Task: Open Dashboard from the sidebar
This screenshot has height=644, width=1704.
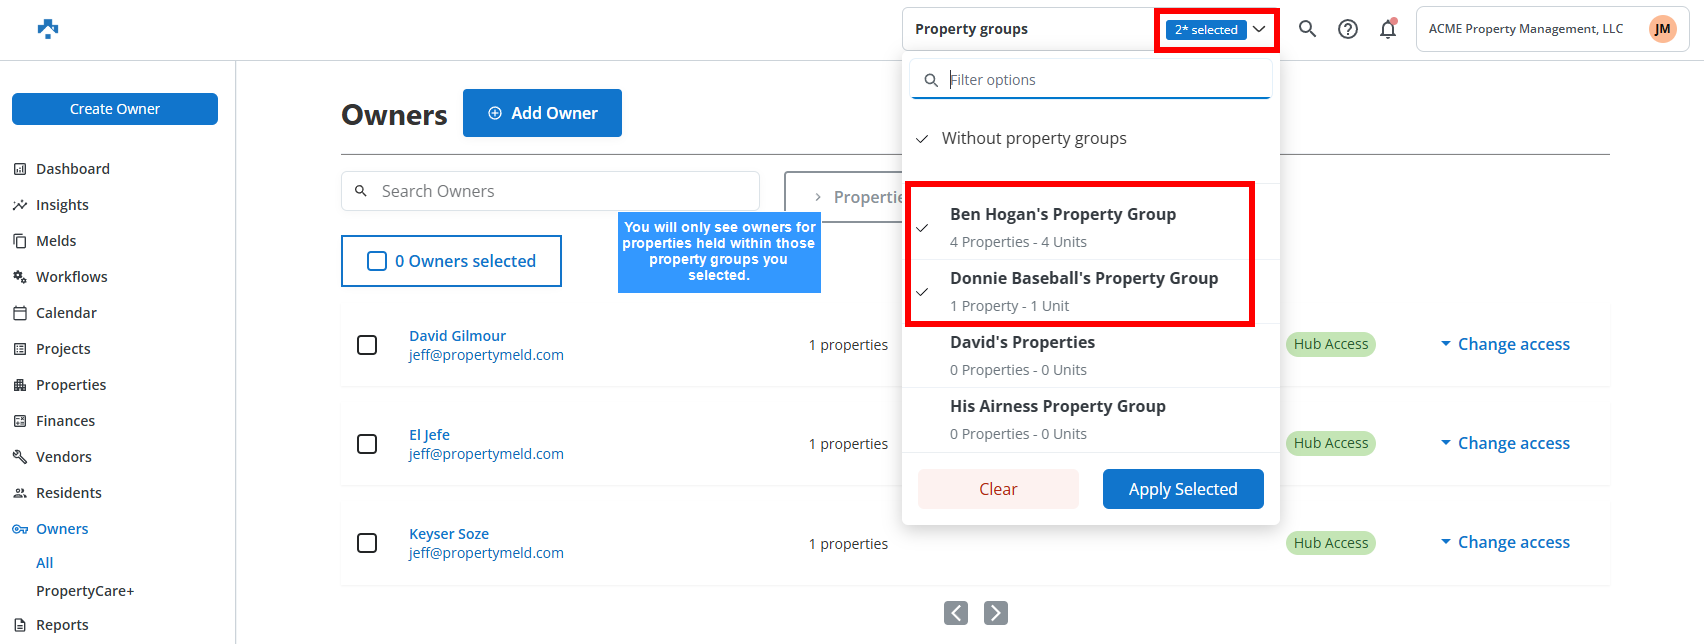Action: 73,169
